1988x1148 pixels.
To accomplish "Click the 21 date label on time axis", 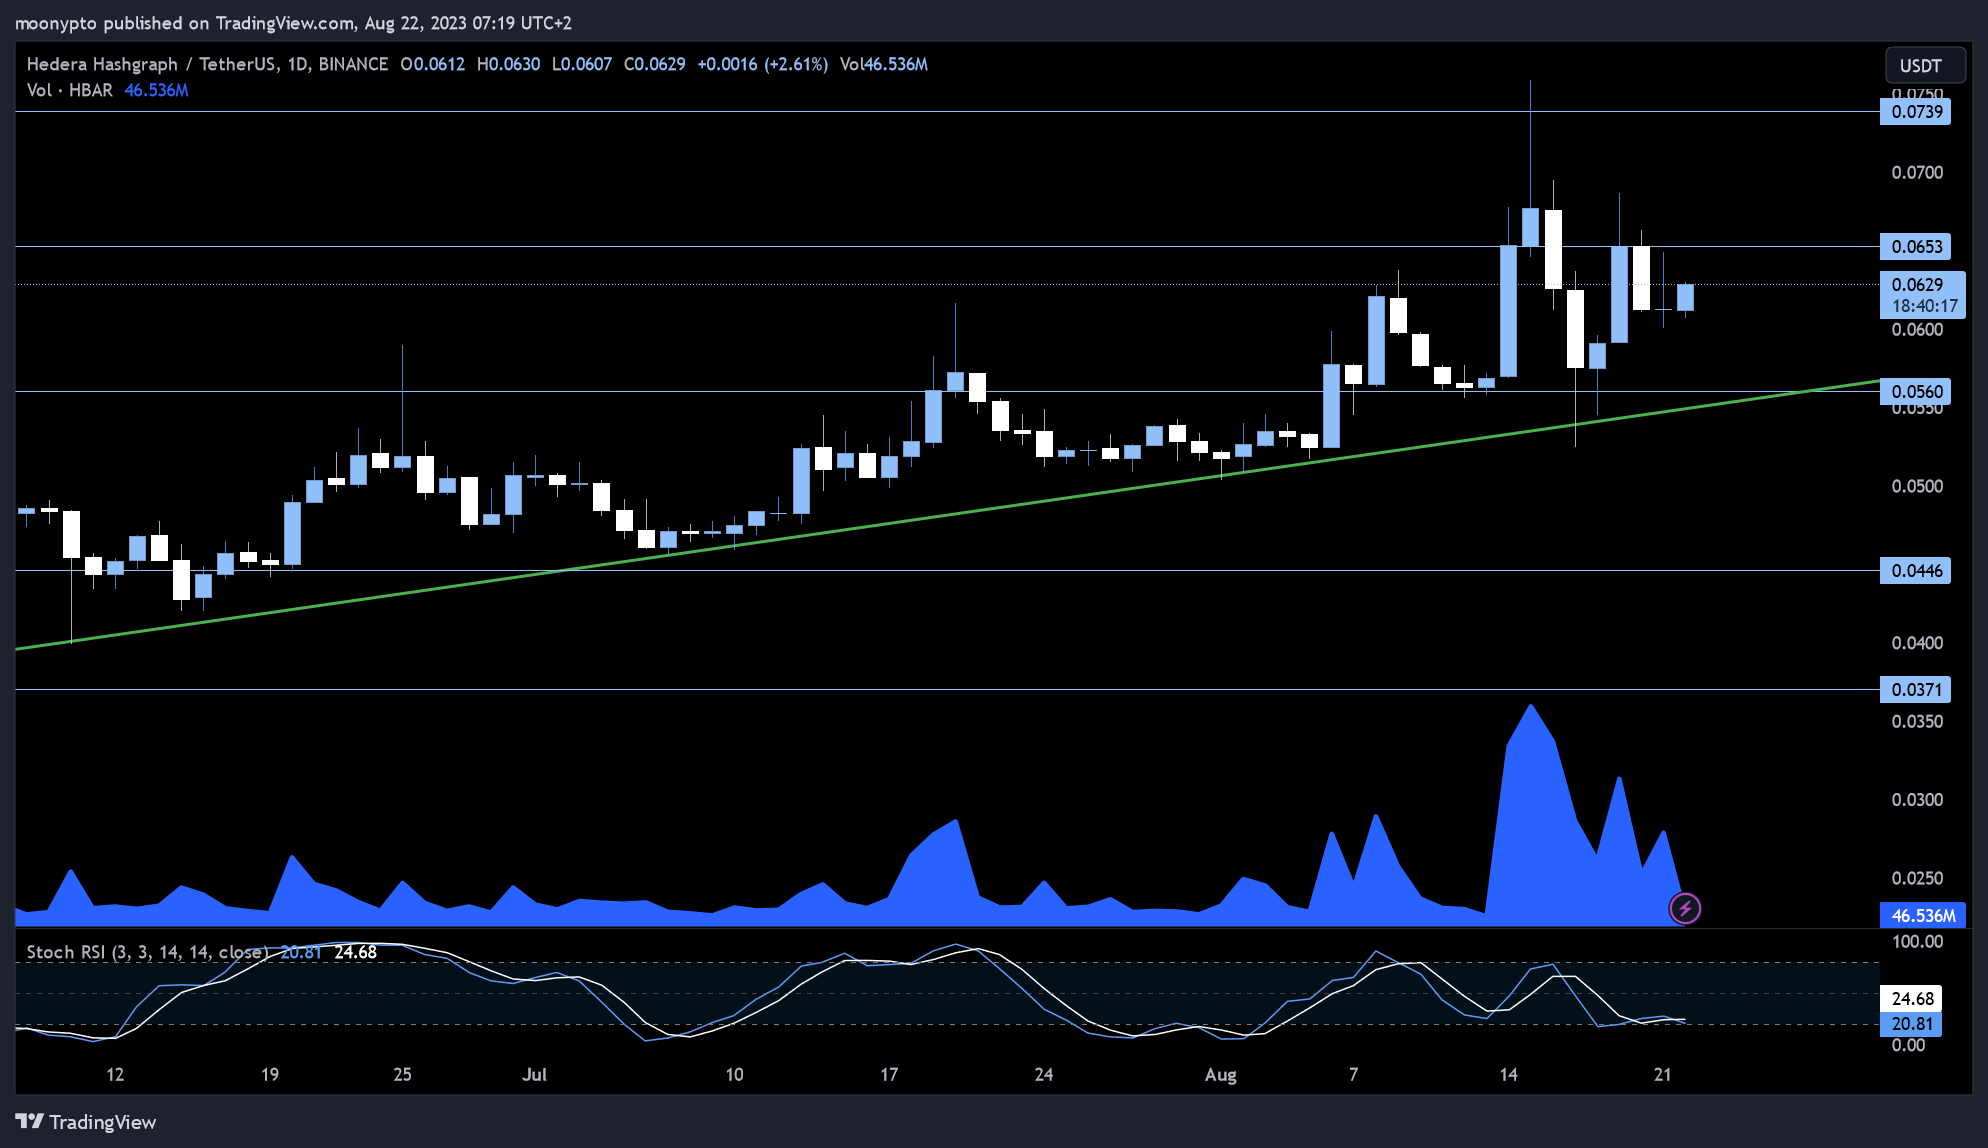I will click(1662, 1074).
